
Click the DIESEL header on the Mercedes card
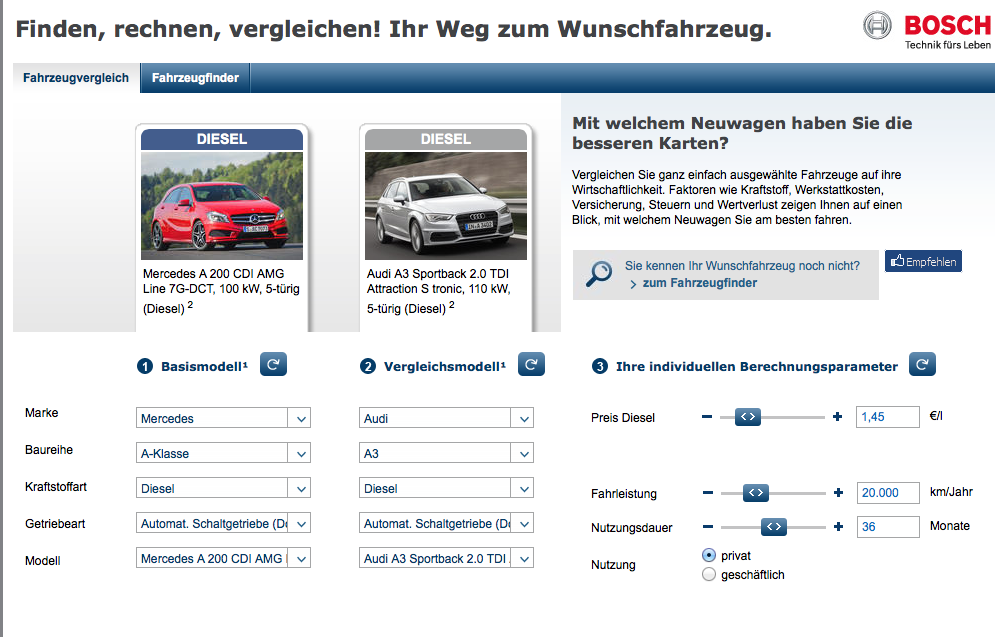[x=221, y=139]
